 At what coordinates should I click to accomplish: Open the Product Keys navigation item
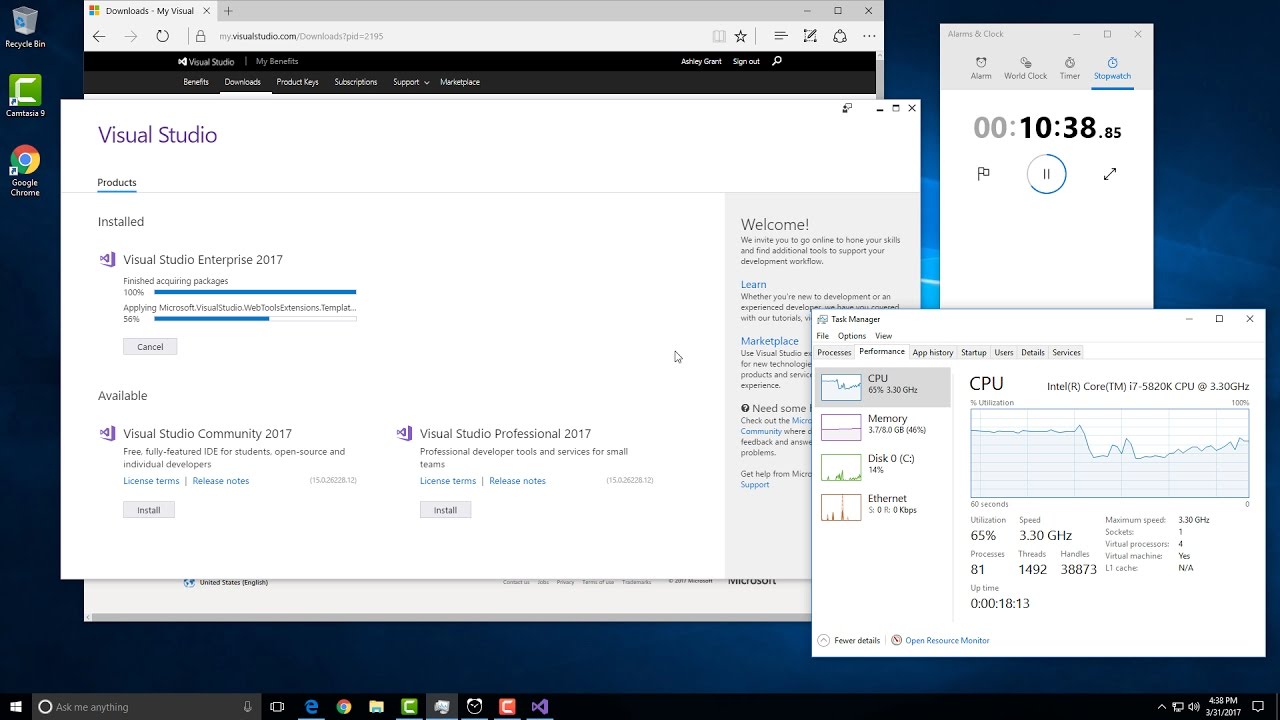tap(297, 82)
